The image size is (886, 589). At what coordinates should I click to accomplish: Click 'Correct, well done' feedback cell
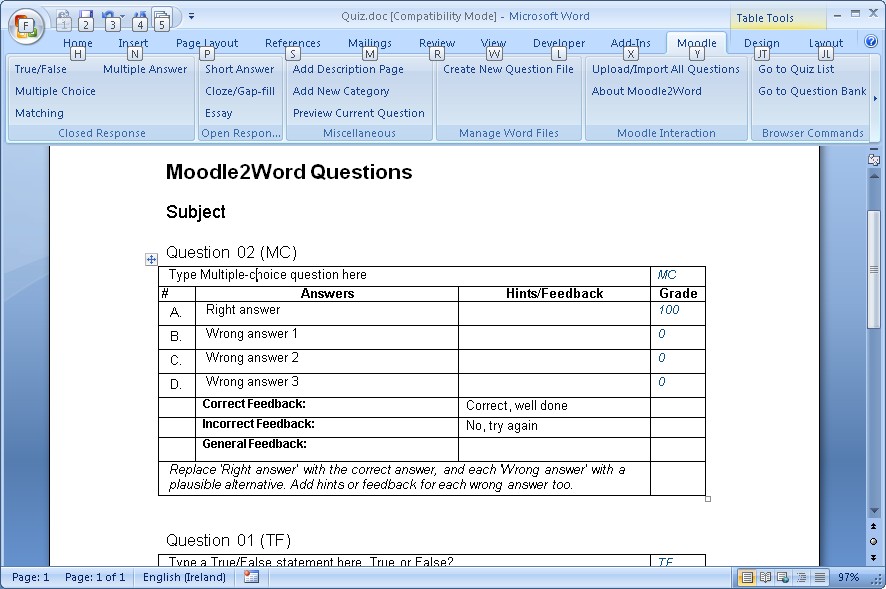554,408
